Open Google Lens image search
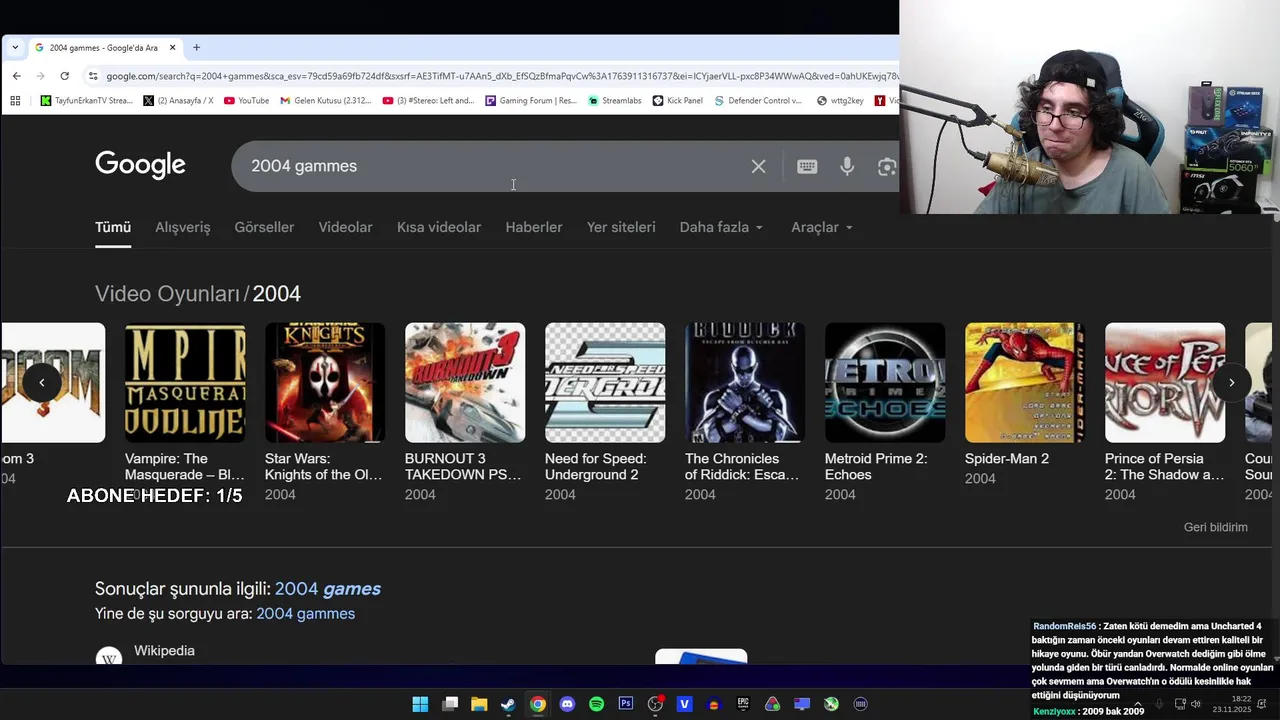1280x720 pixels. pyautogui.click(x=886, y=167)
